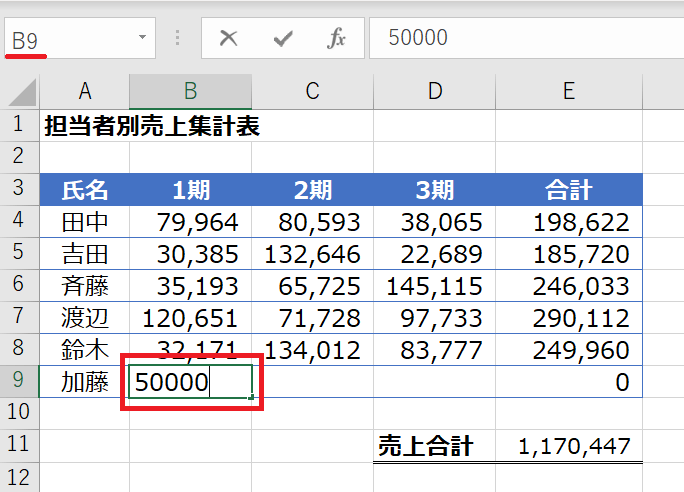Select cell containing 田中

(x=85, y=222)
